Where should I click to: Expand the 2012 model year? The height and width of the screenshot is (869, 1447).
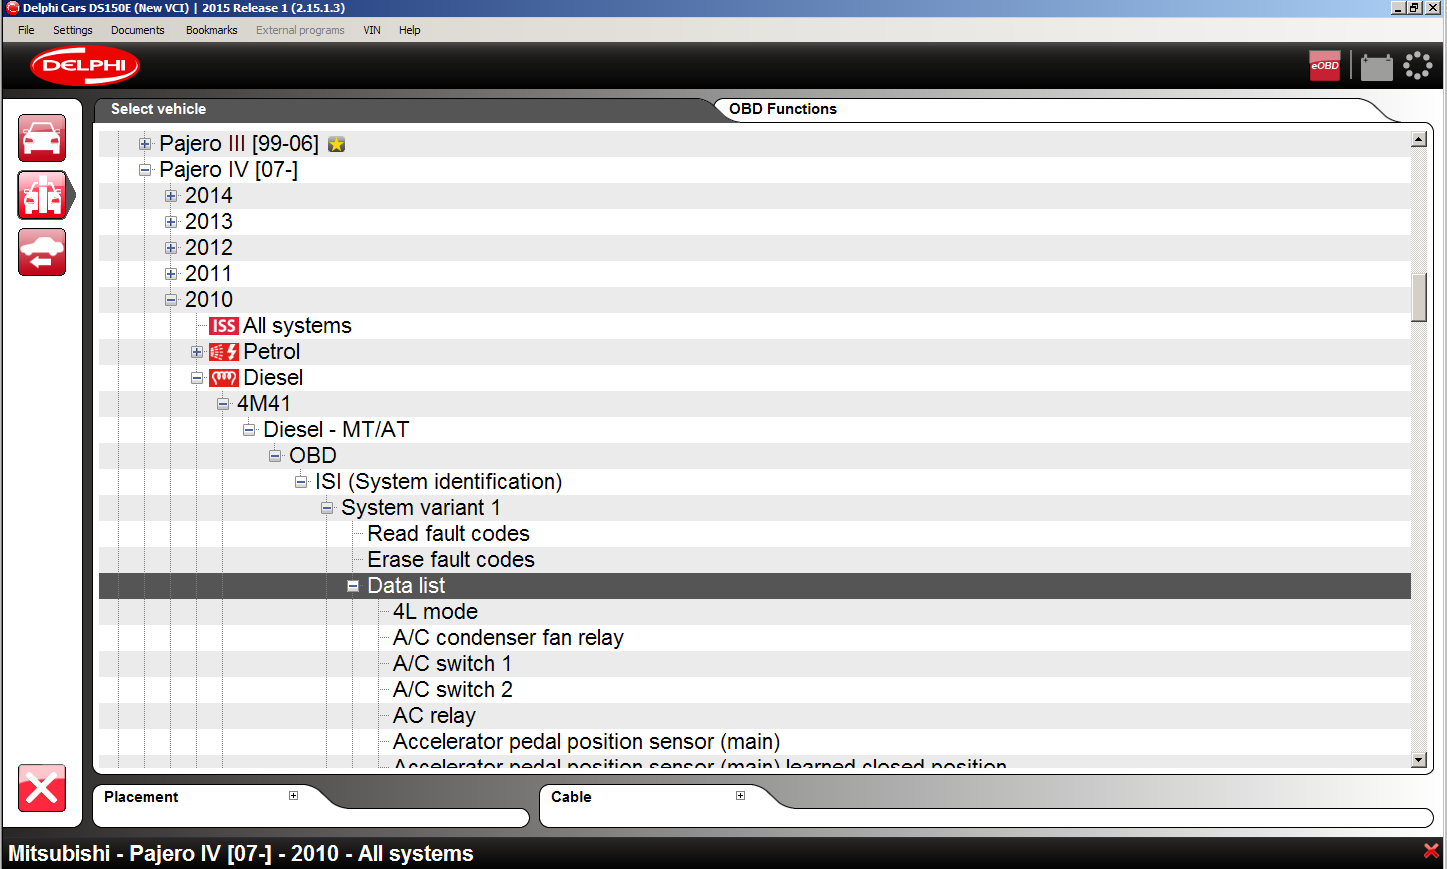tap(171, 248)
